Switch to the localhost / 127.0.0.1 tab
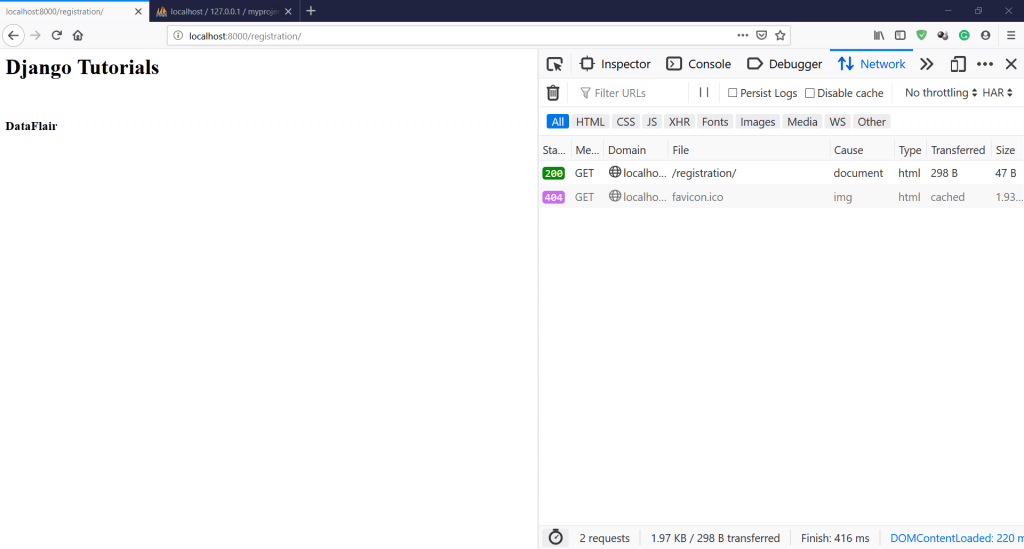1024x549 pixels. click(224, 12)
